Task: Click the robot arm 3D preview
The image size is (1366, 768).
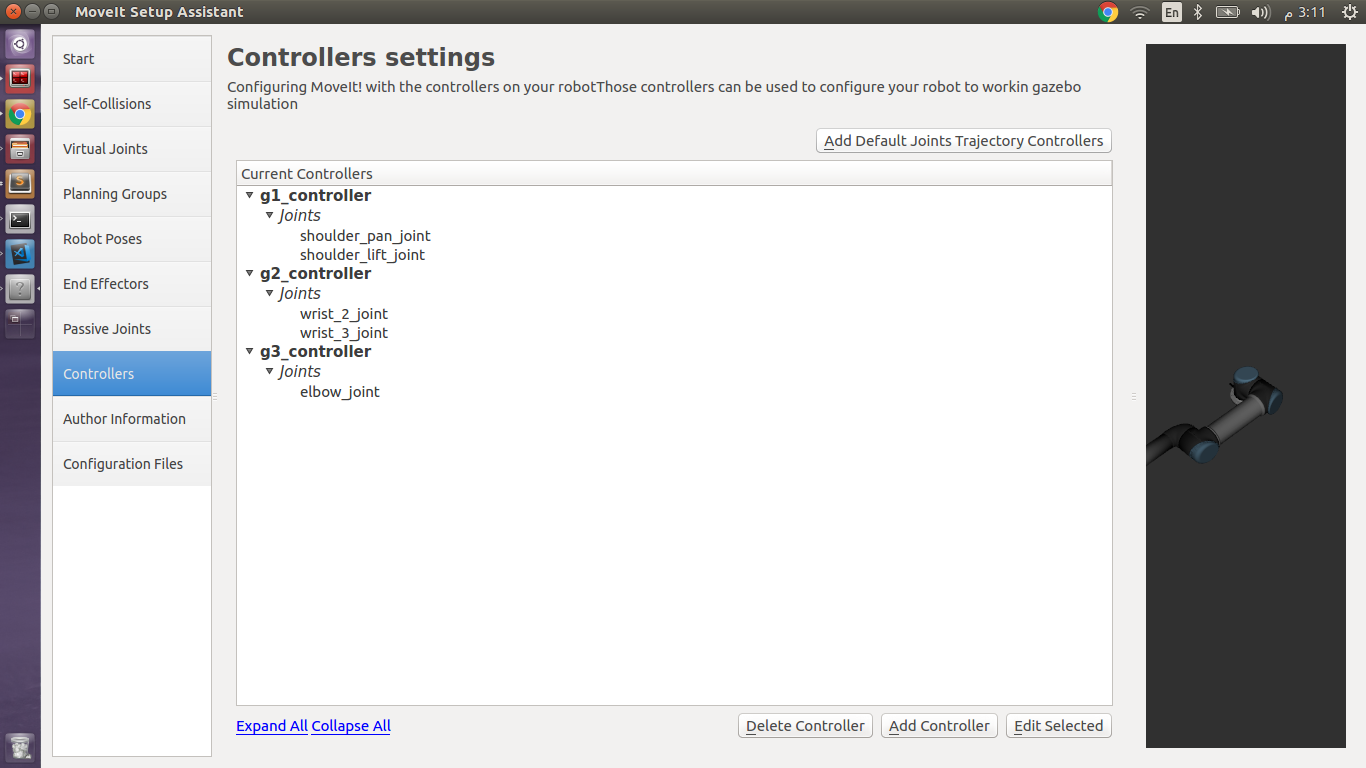Action: pos(1246,396)
